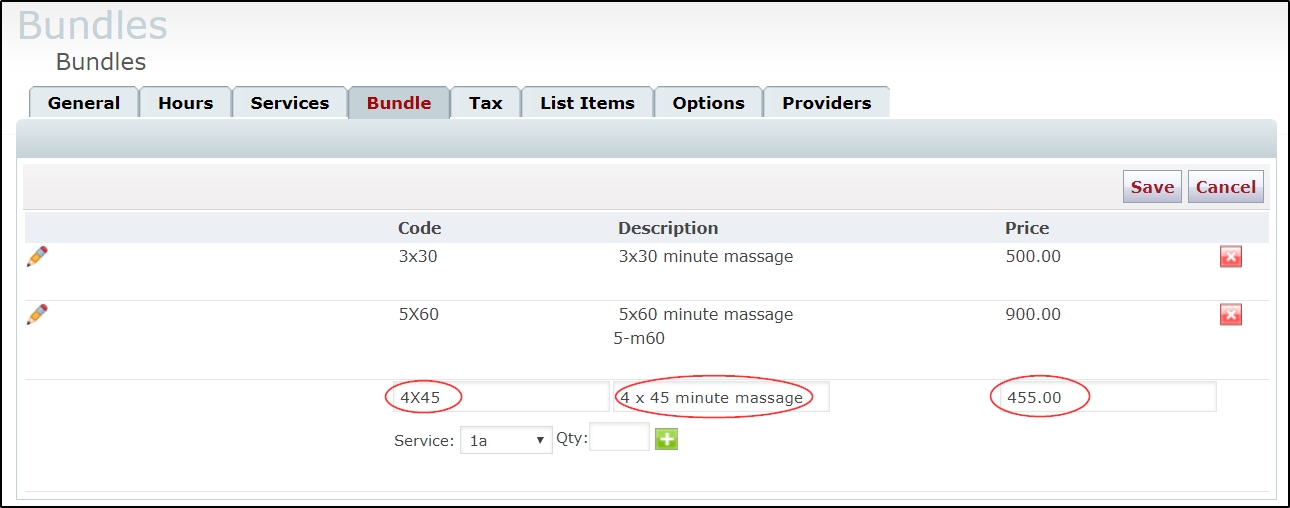Focus the Code field containing 4X45
This screenshot has width=1290, height=508.
coord(501,397)
